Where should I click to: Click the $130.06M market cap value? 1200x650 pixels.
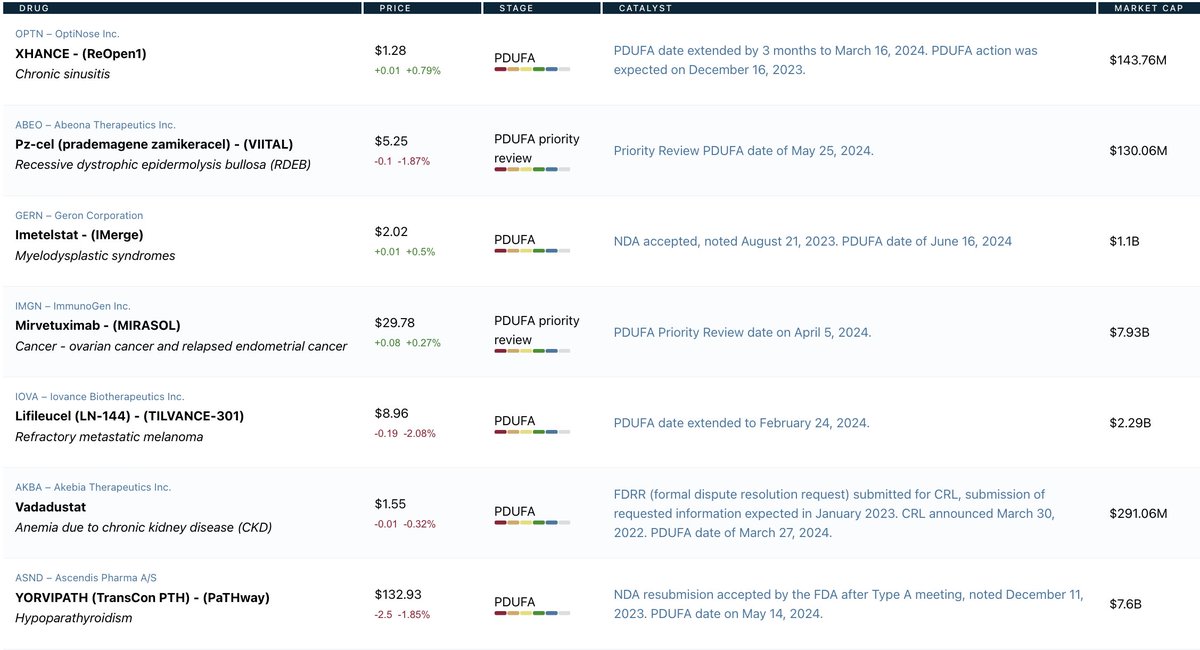click(1138, 151)
